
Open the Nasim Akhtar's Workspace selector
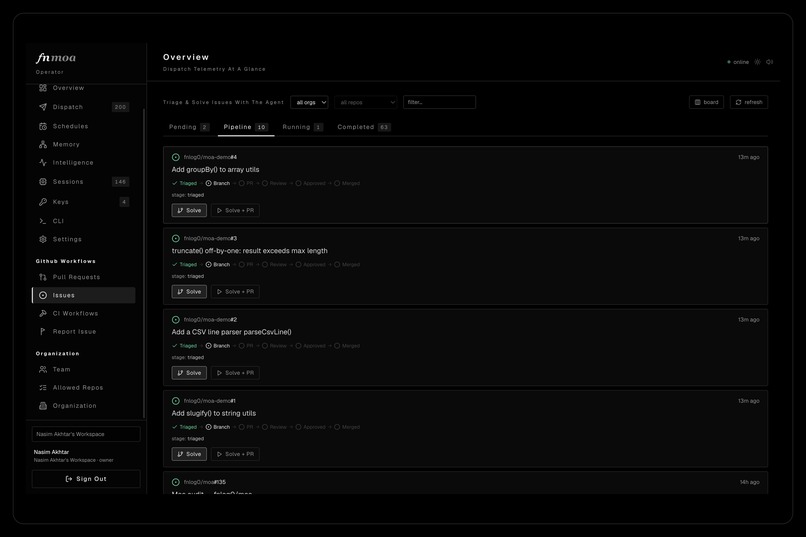(86, 434)
